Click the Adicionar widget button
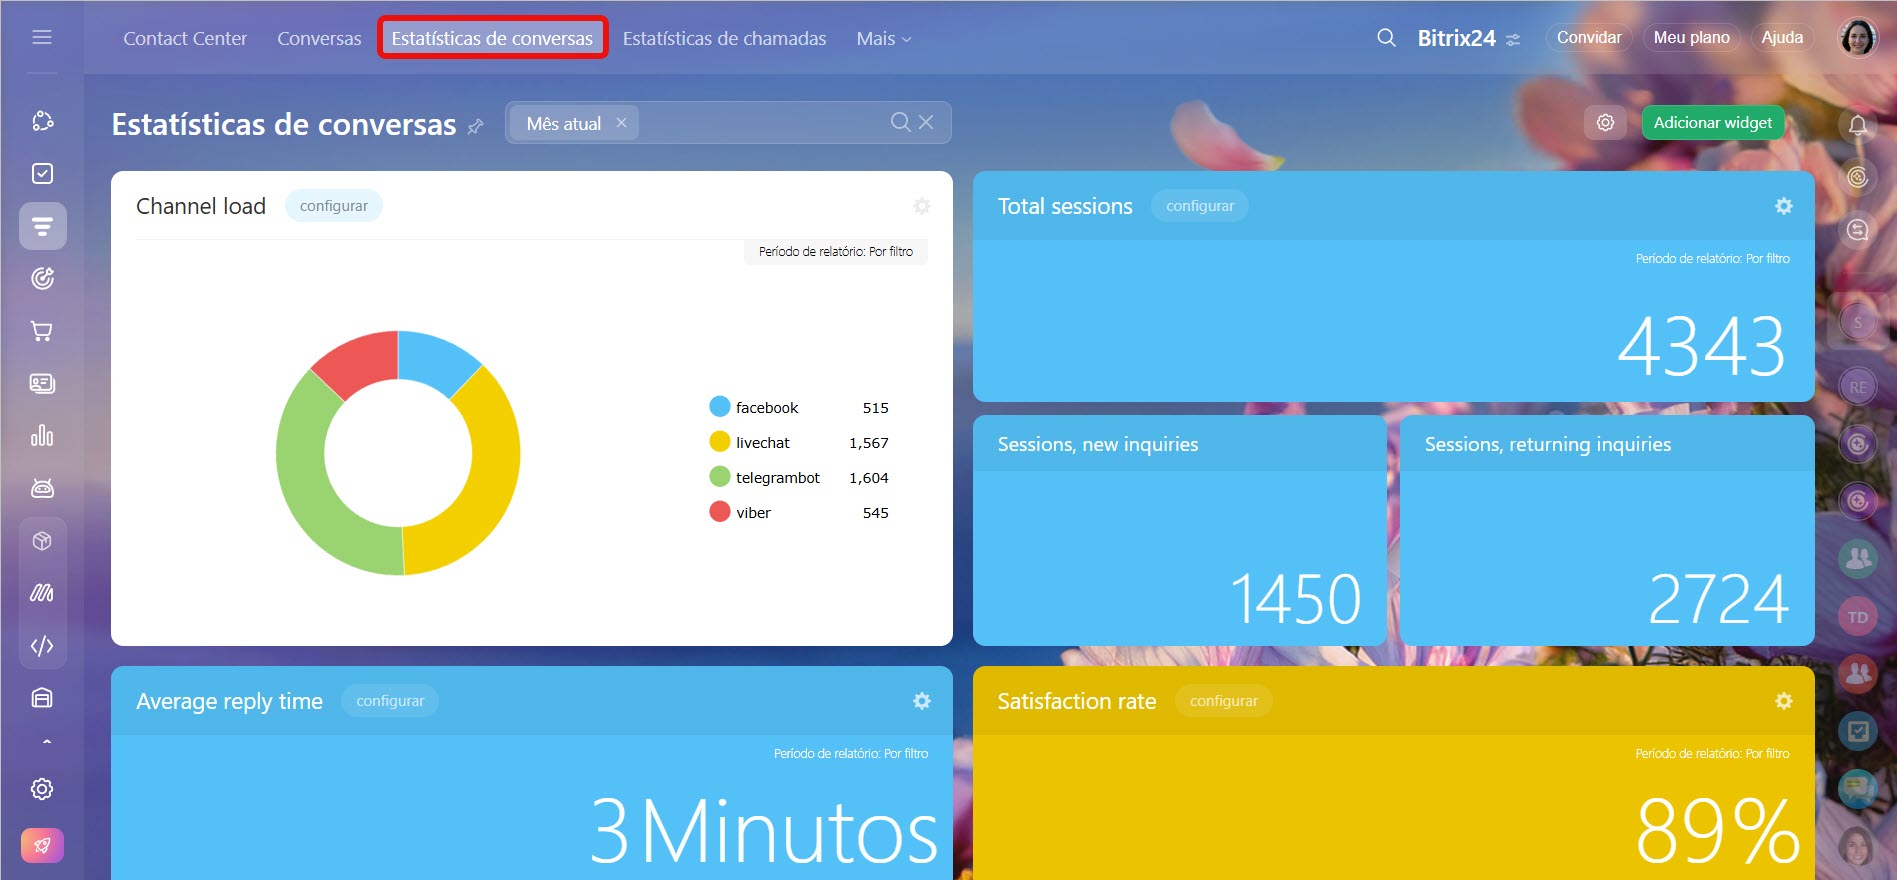 click(x=1712, y=123)
